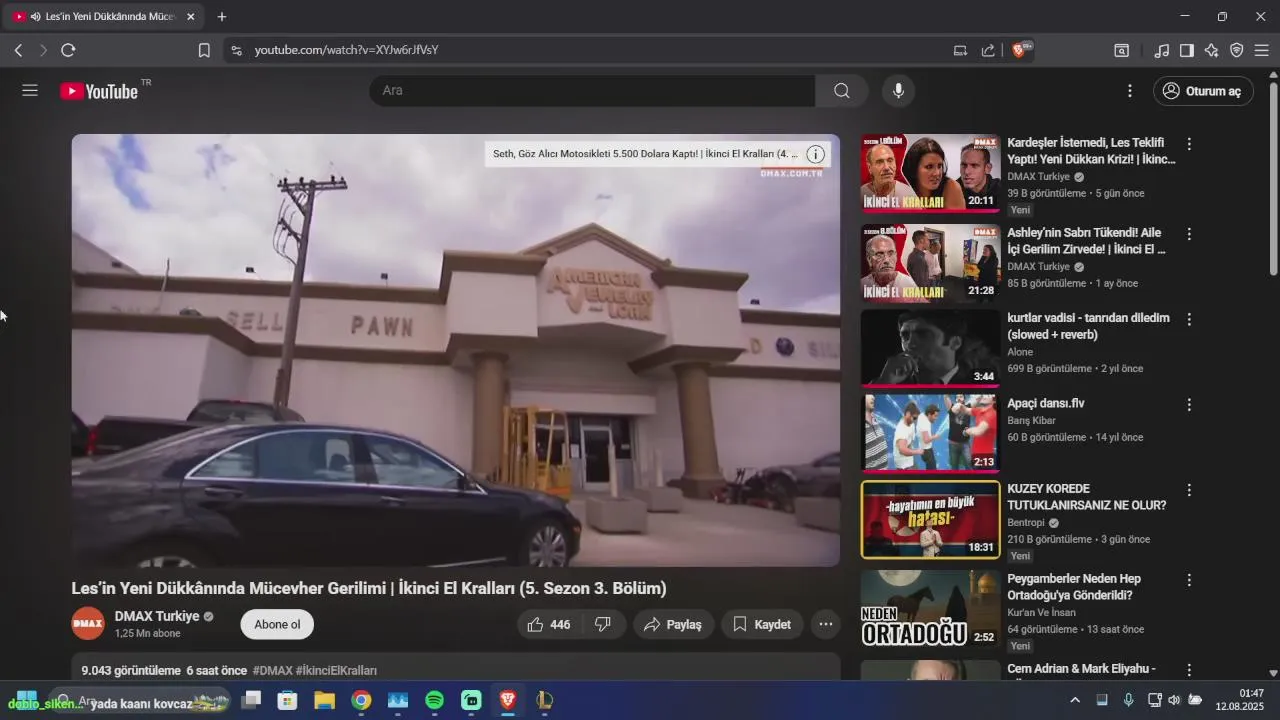Show hidden system tray icons chevron

(1075, 700)
